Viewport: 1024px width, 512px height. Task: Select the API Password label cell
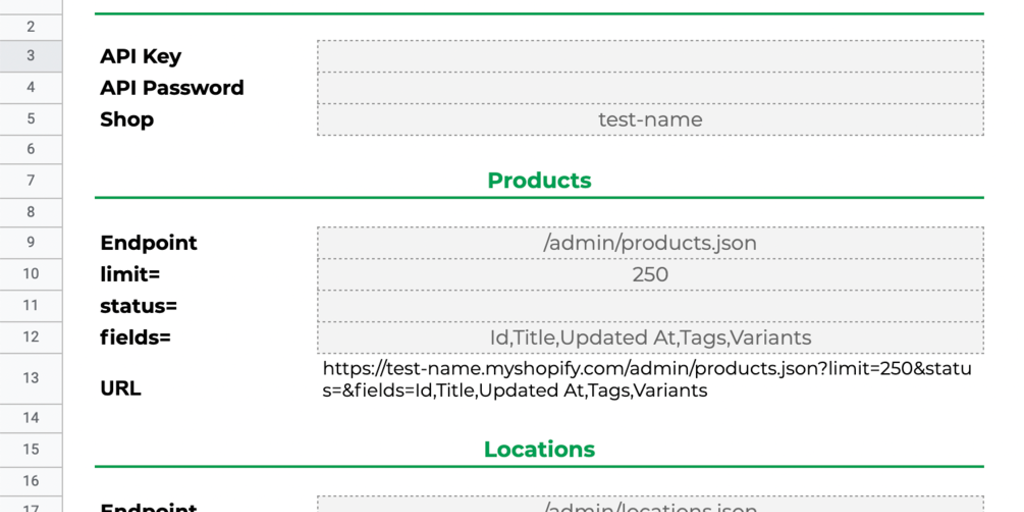[x=172, y=88]
